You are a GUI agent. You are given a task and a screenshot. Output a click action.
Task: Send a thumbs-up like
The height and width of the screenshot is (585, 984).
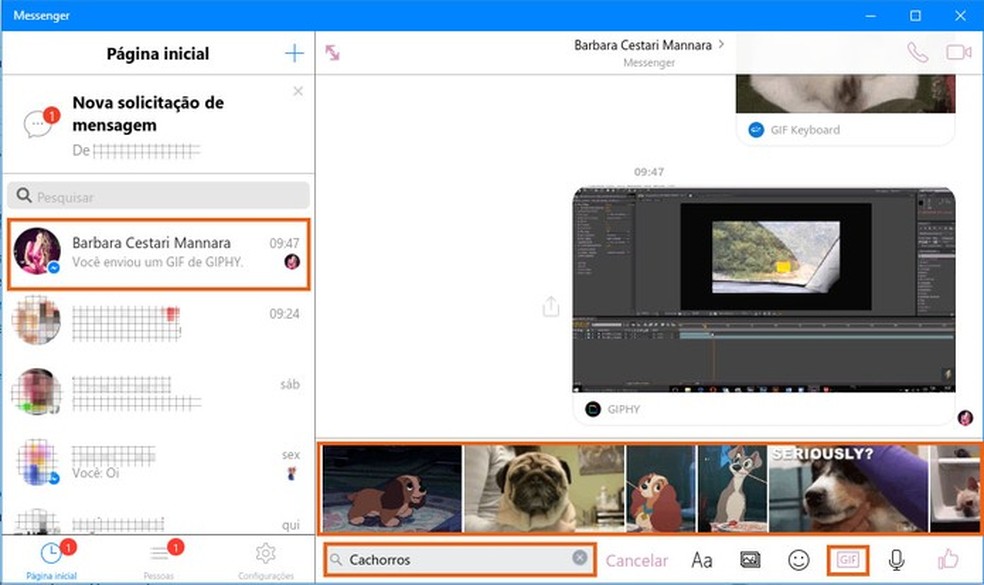tap(947, 560)
